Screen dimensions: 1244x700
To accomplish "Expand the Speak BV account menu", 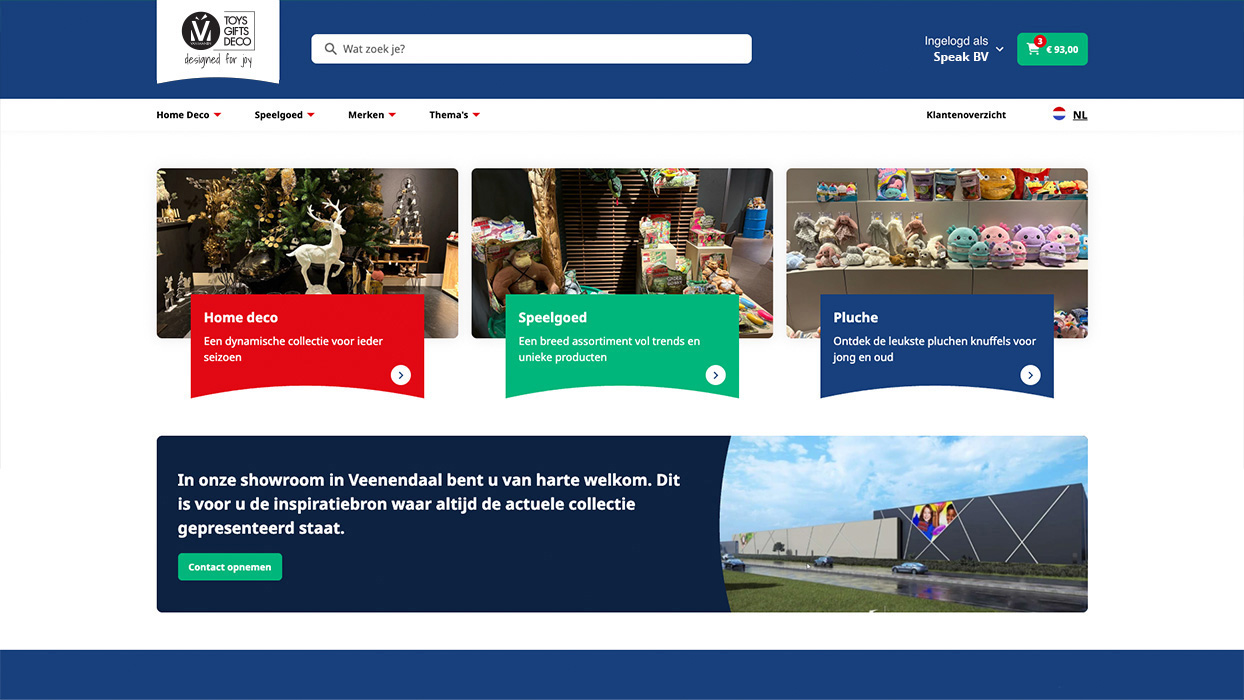I will (964, 49).
